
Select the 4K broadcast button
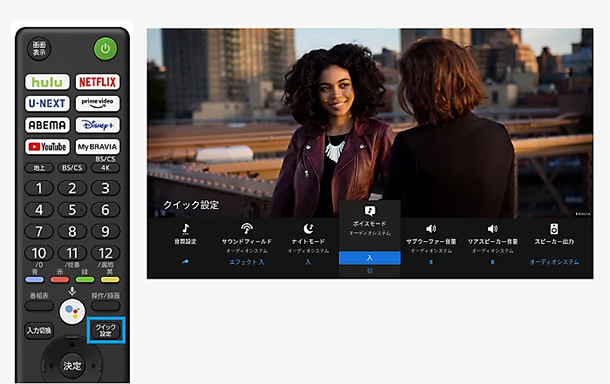click(x=105, y=168)
